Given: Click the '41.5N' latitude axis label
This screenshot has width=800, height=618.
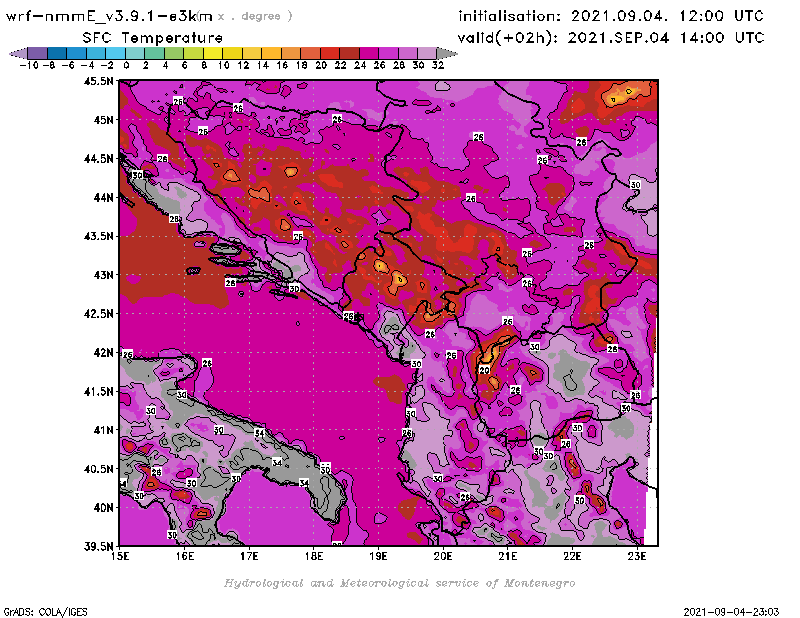Looking at the screenshot, I should [98, 391].
